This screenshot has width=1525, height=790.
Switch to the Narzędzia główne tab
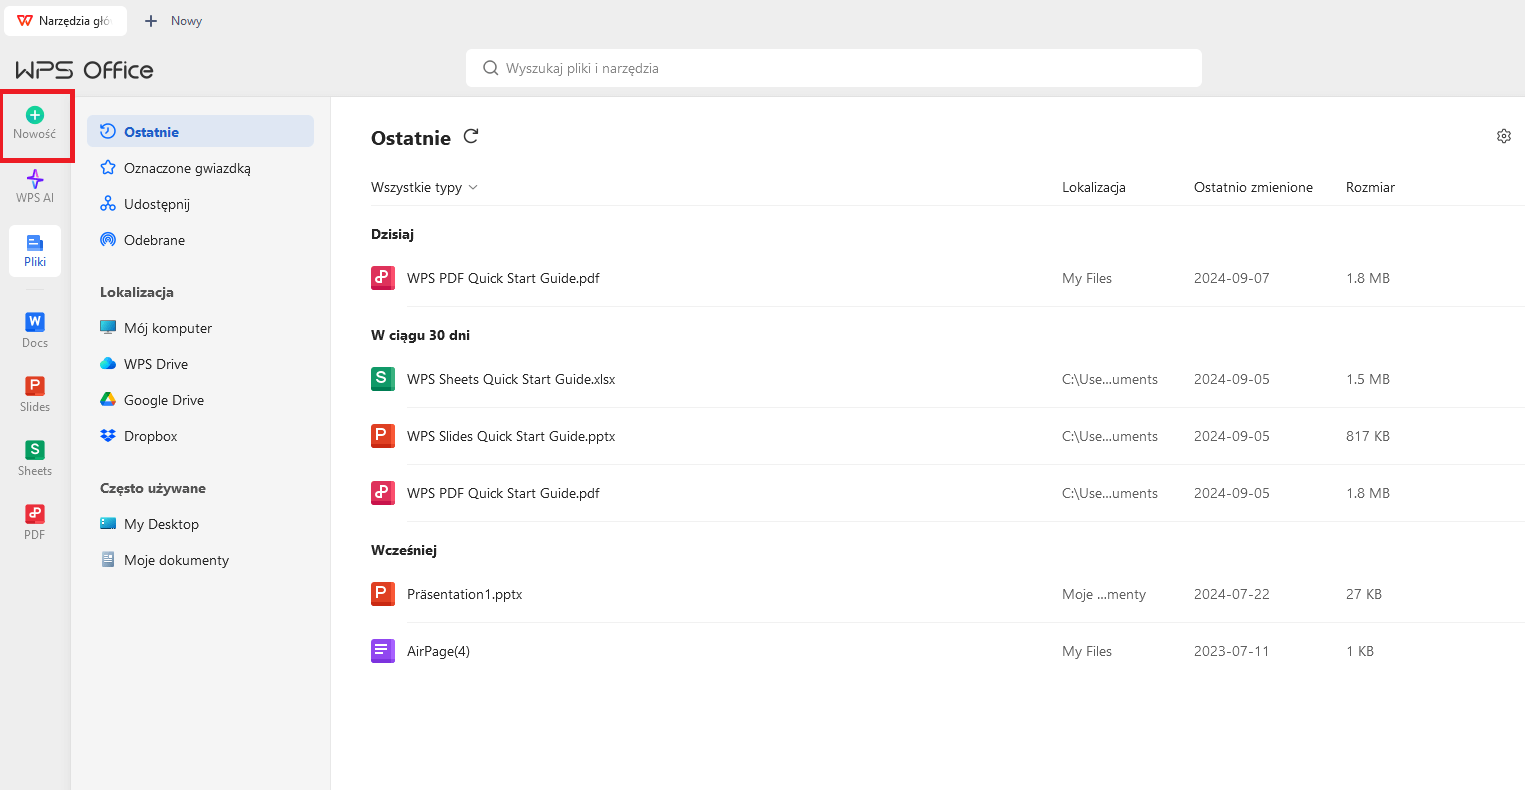[65, 21]
